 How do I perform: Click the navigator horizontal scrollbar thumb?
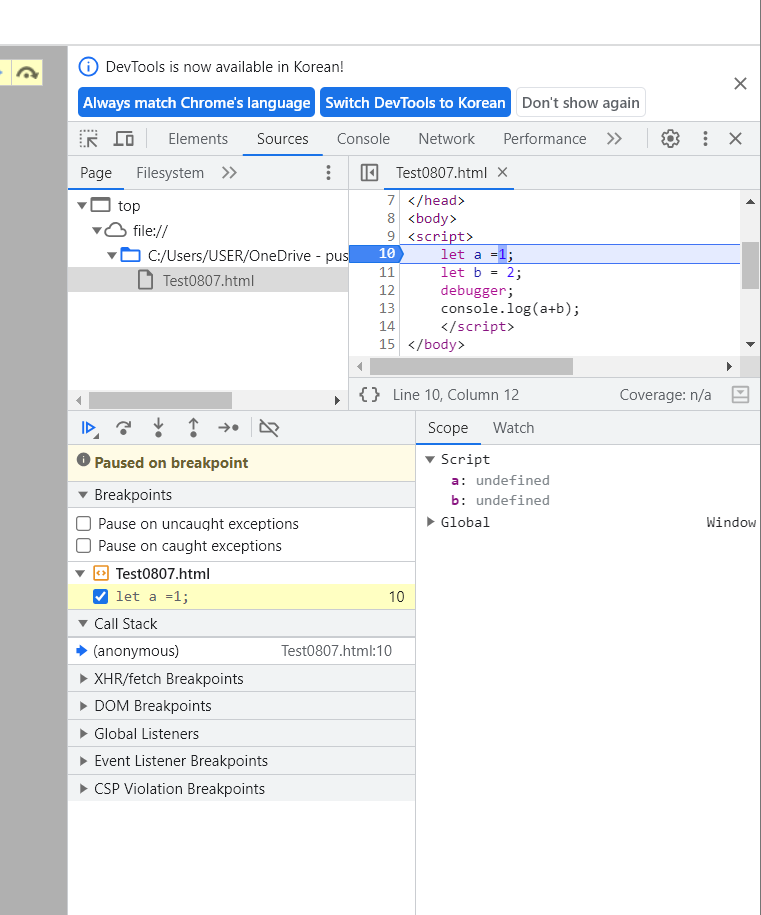pyautogui.click(x=160, y=400)
